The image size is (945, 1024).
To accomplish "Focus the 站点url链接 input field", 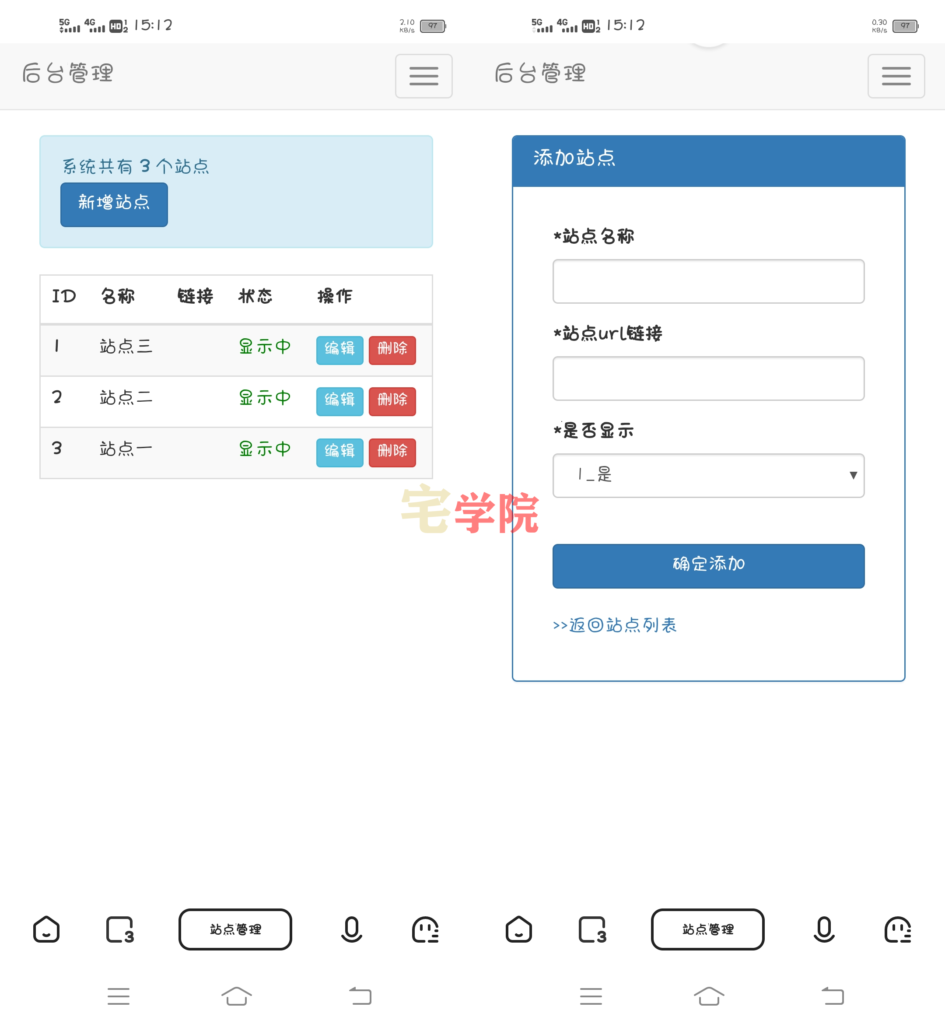I will tap(709, 378).
